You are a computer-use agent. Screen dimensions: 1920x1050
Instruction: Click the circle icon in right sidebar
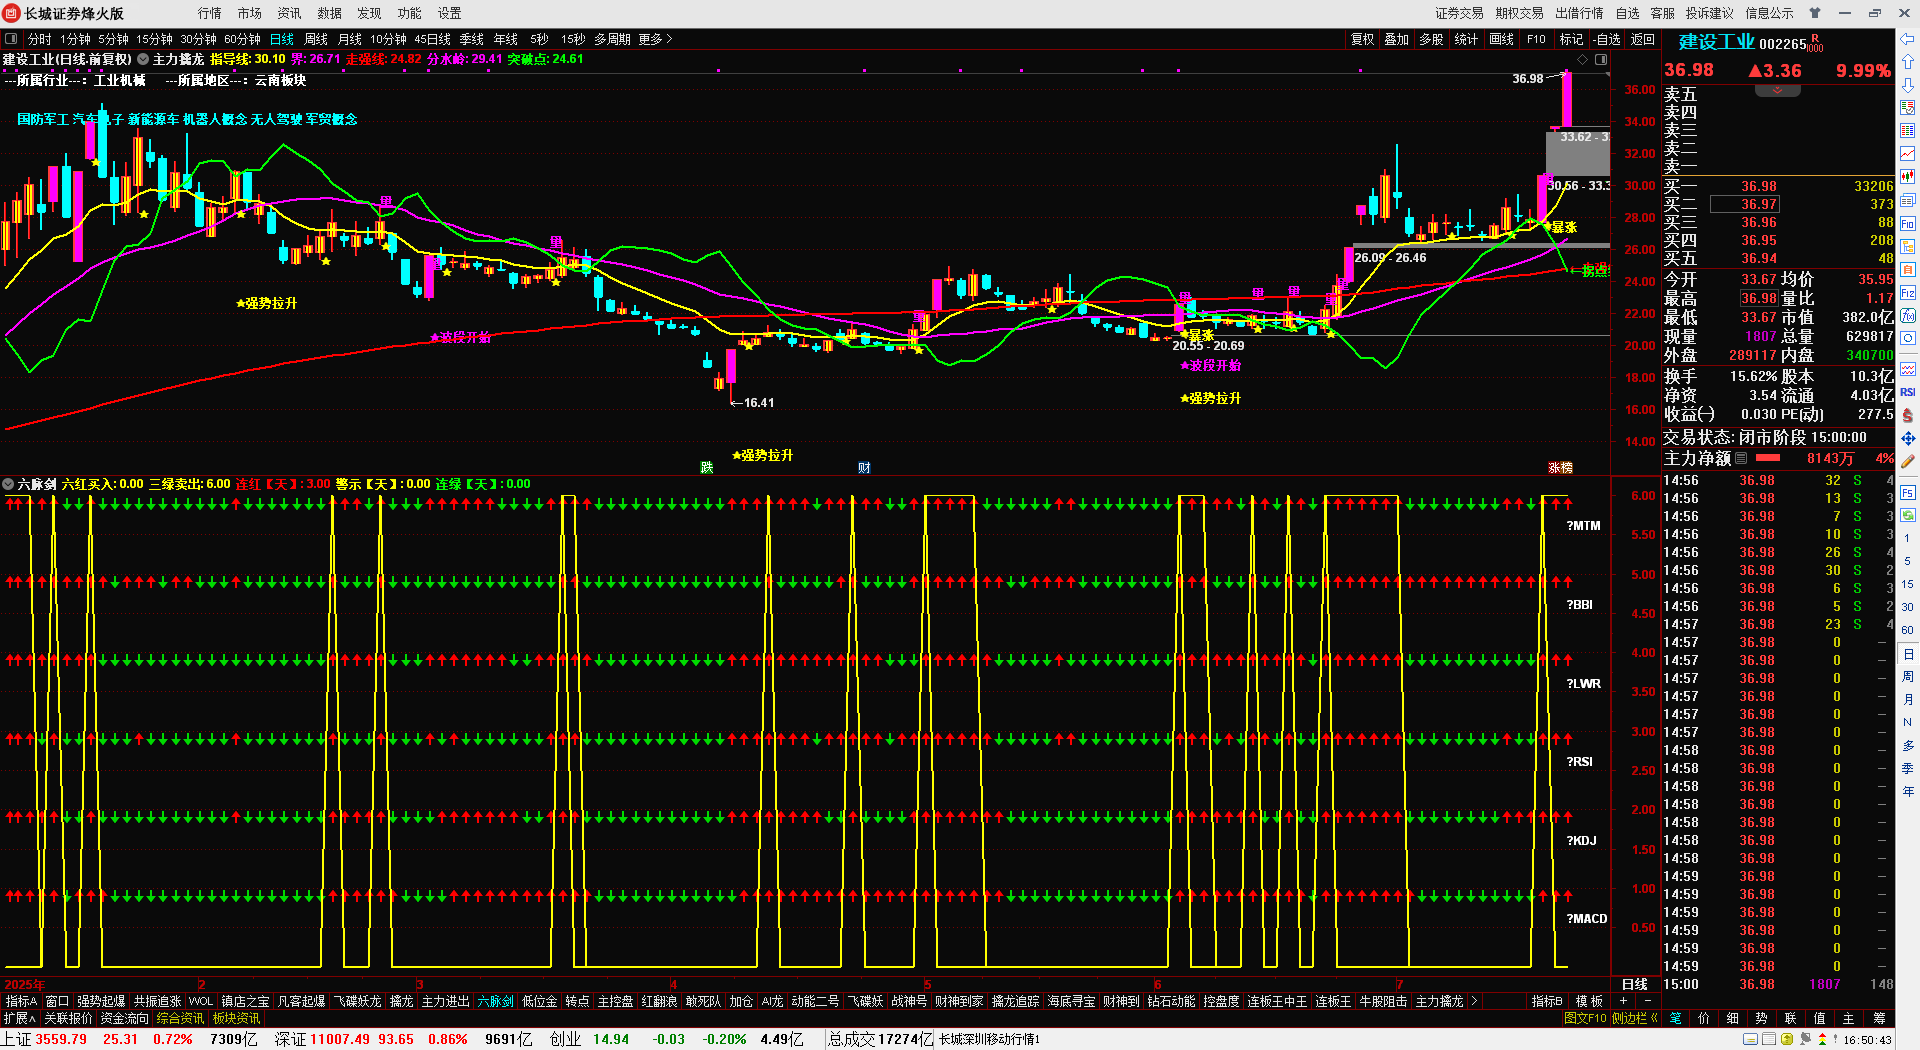[x=1908, y=339]
